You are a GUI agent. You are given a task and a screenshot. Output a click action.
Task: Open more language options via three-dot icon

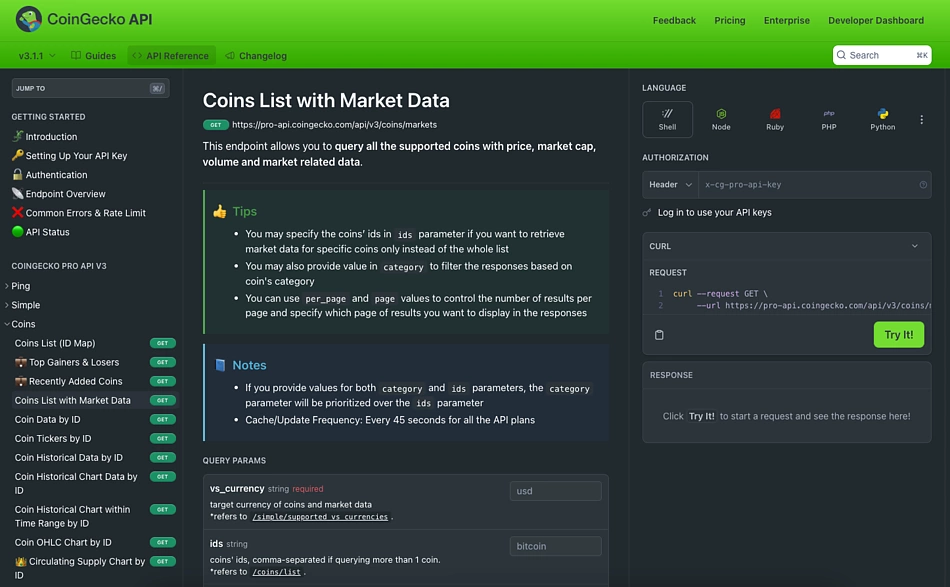pos(920,118)
